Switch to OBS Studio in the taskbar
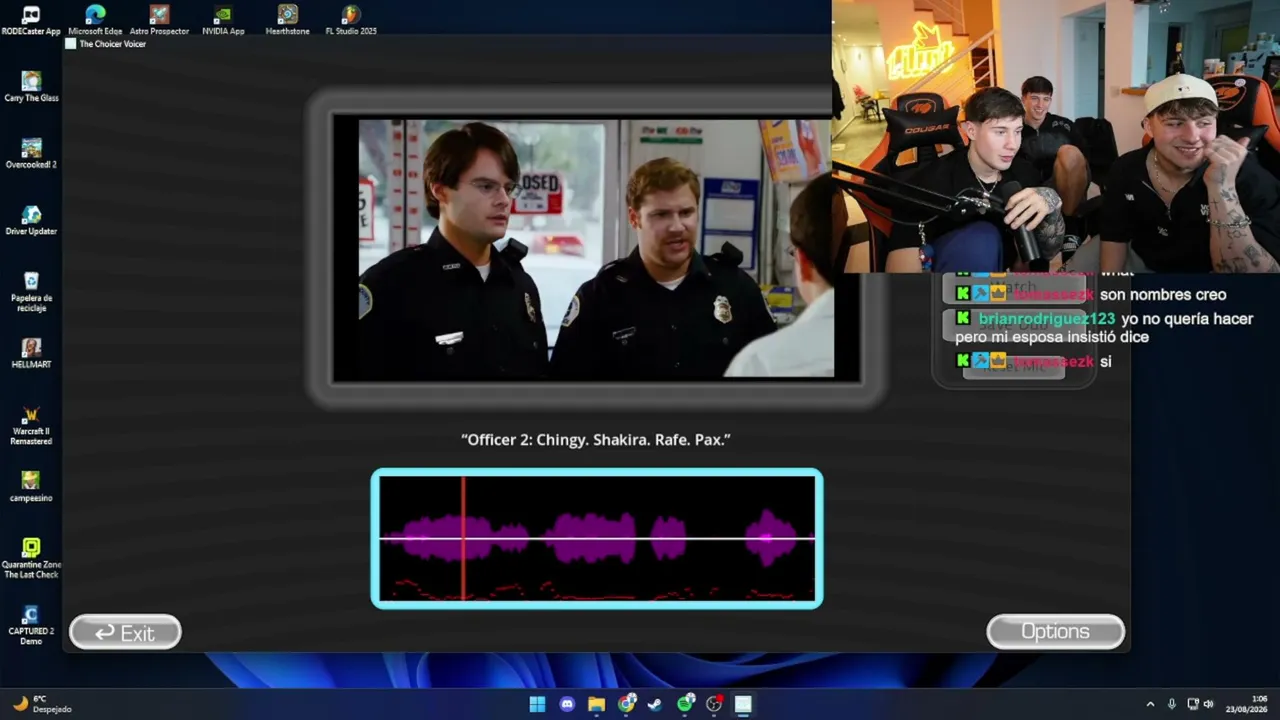 tap(714, 704)
